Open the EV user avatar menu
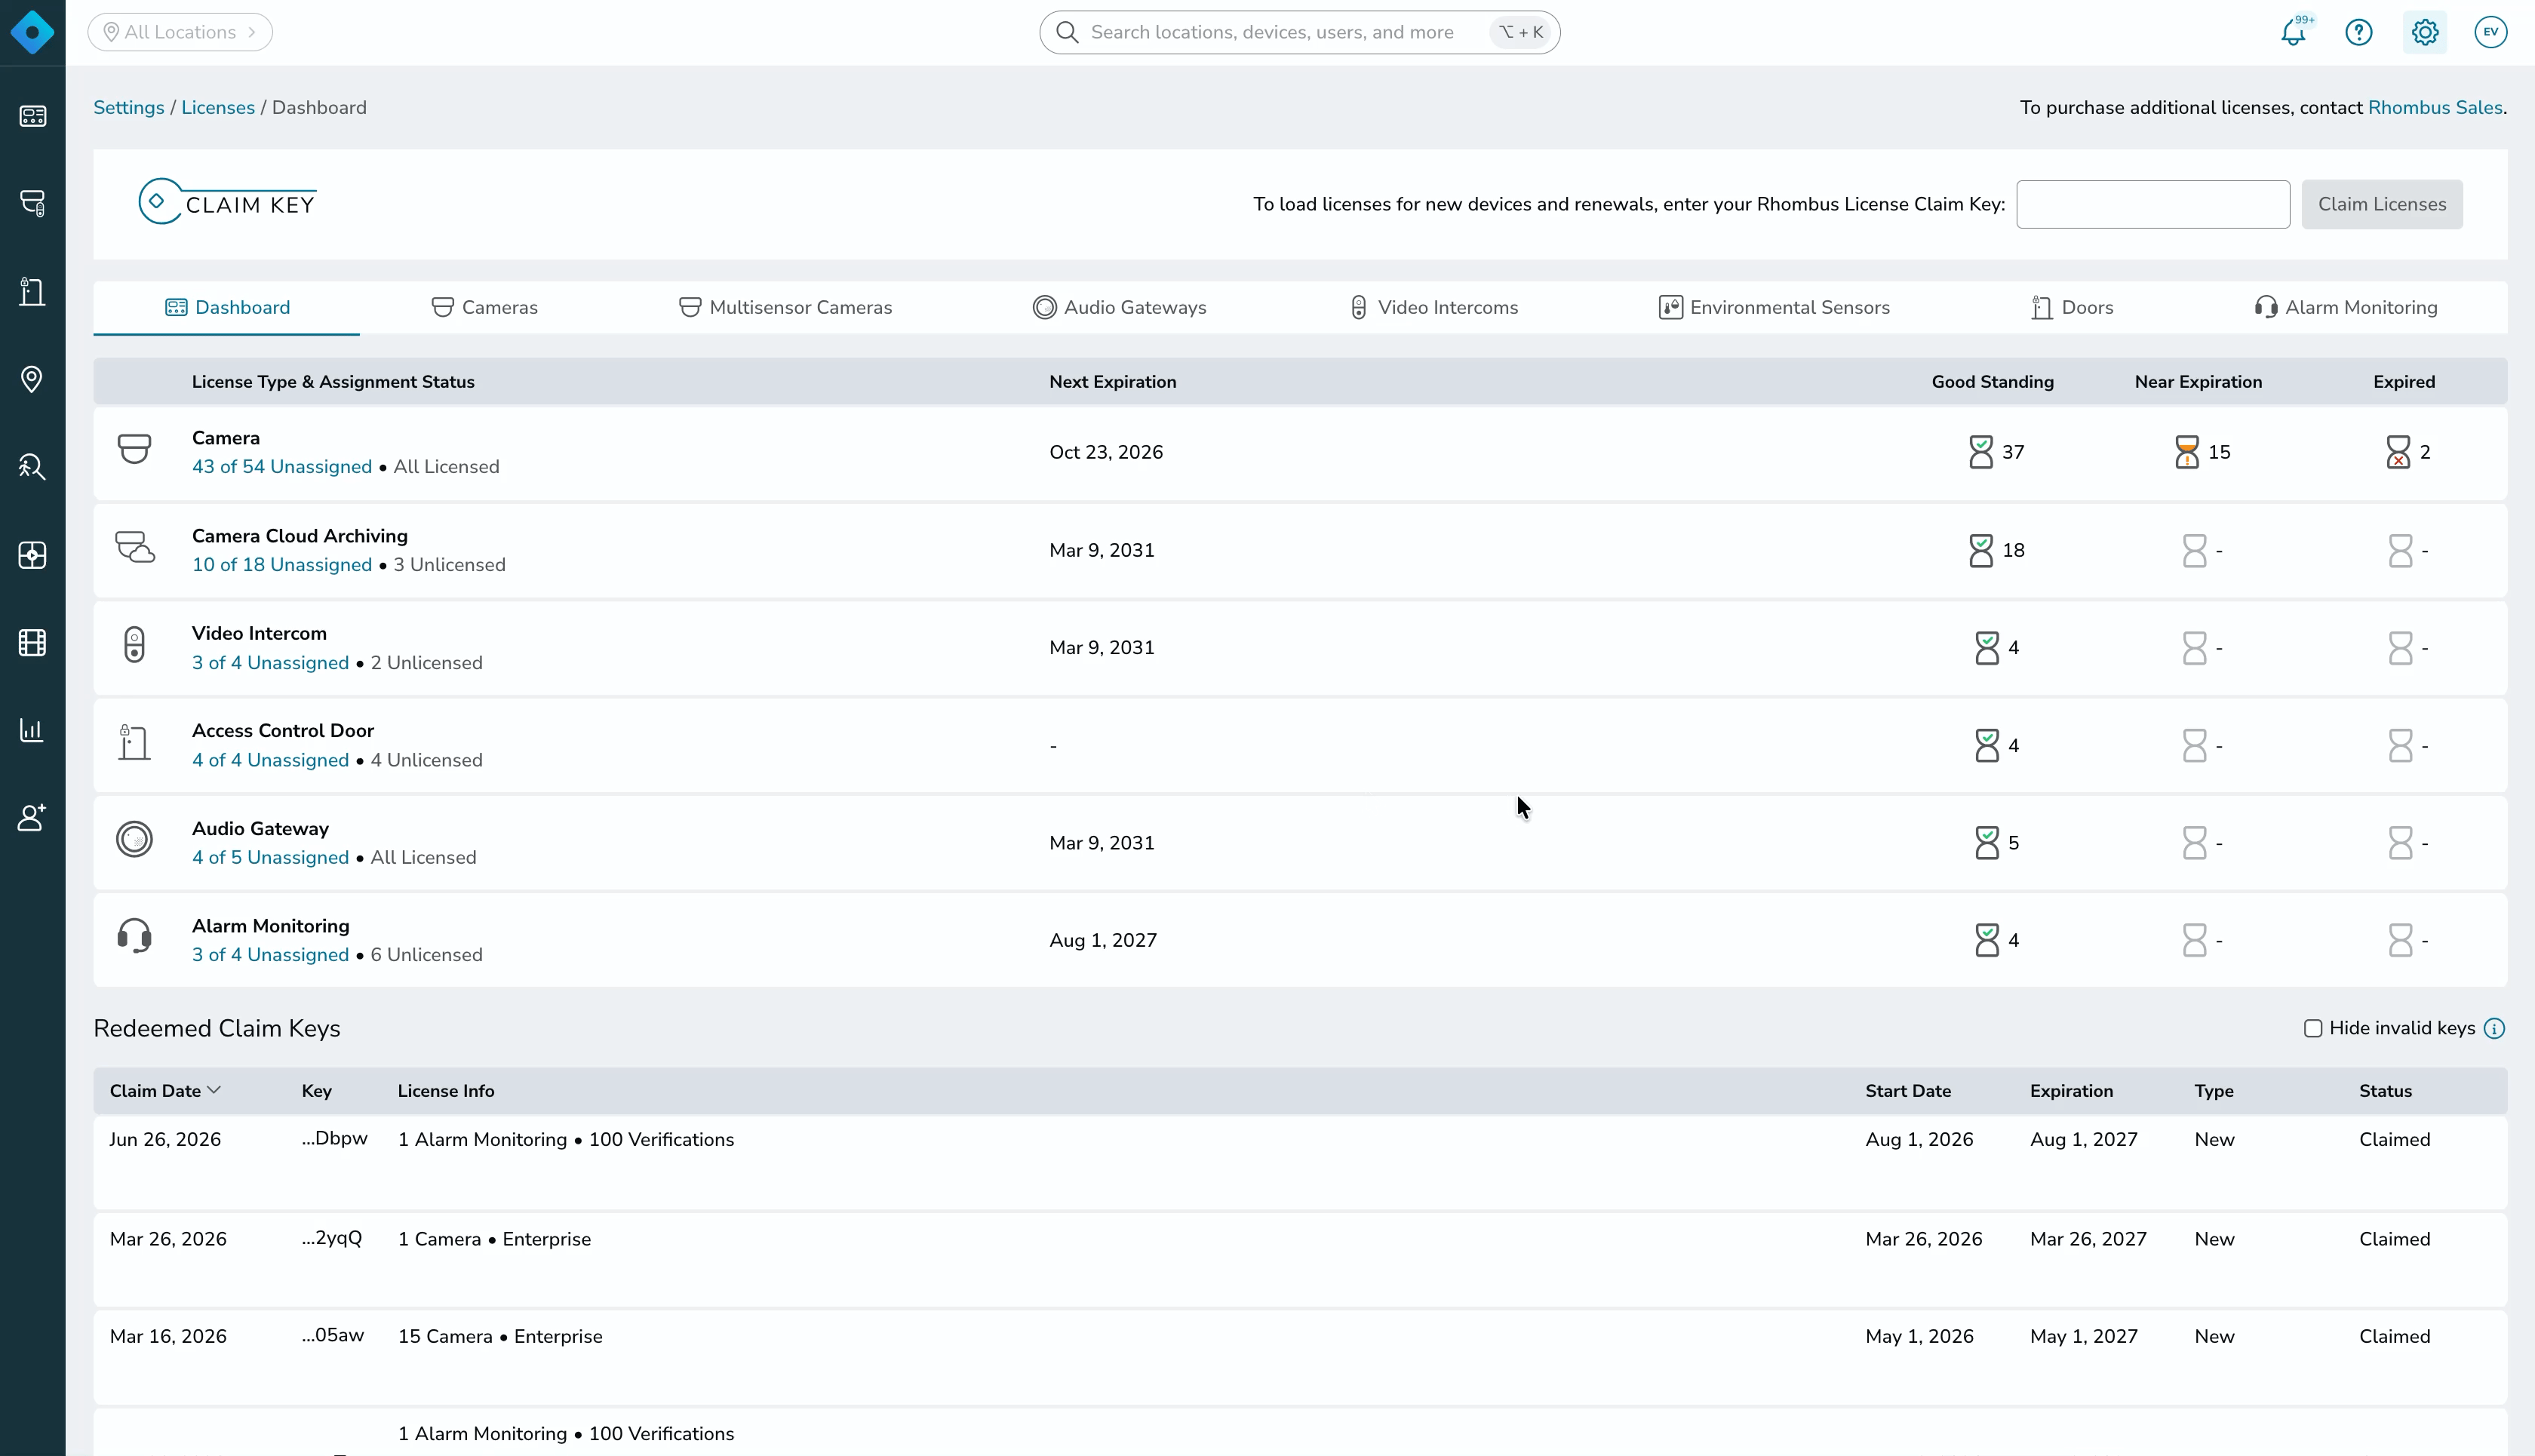The image size is (2535, 1456). [2491, 32]
